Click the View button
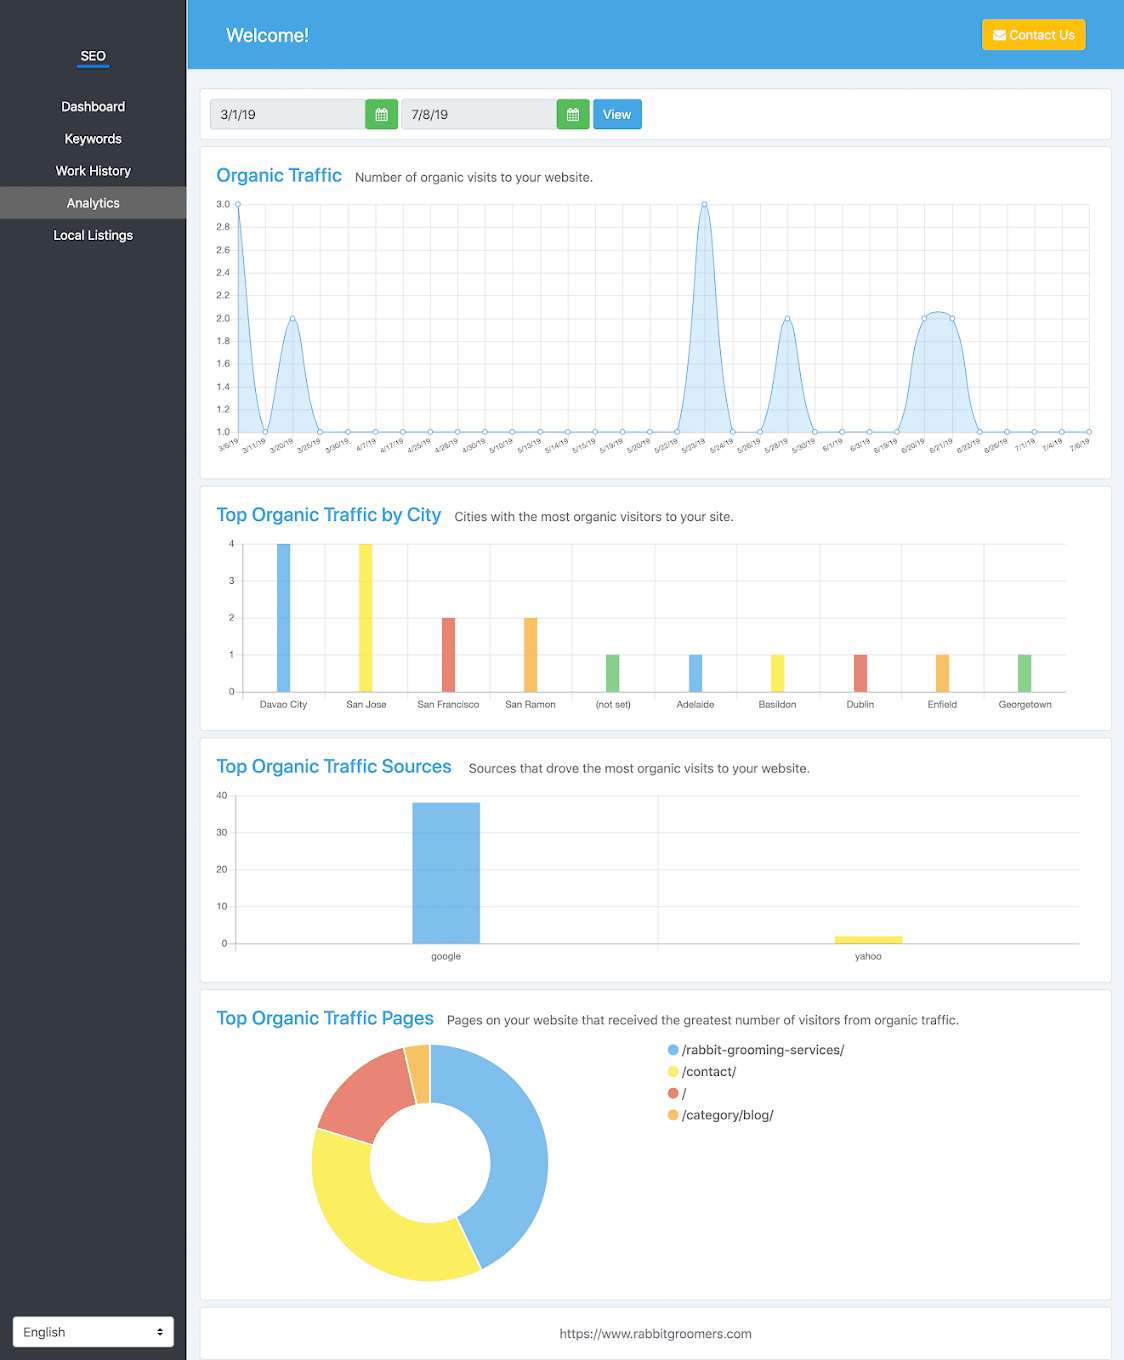 click(x=617, y=115)
